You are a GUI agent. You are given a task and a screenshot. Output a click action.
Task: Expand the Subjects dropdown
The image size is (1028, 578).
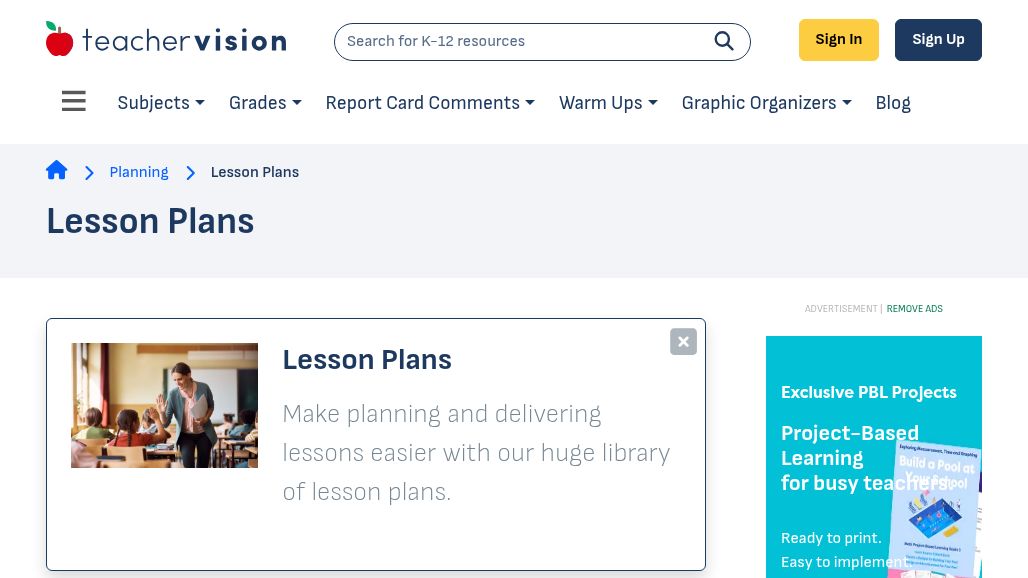point(161,103)
